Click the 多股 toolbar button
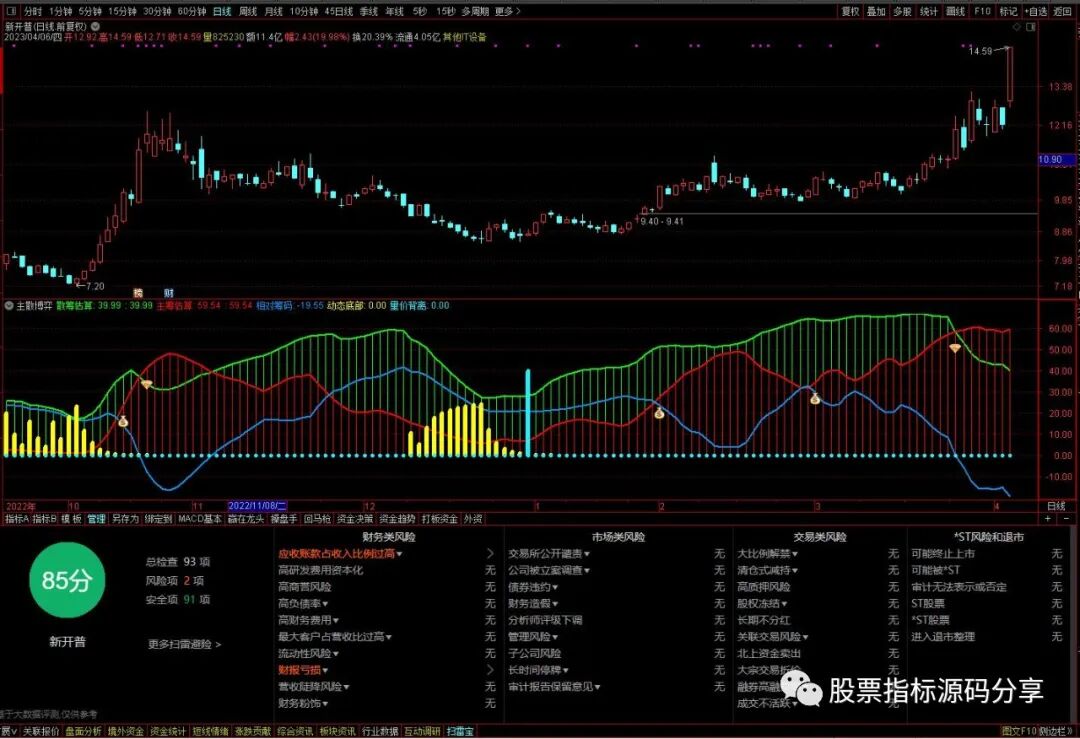The width and height of the screenshot is (1080, 739). [902, 12]
